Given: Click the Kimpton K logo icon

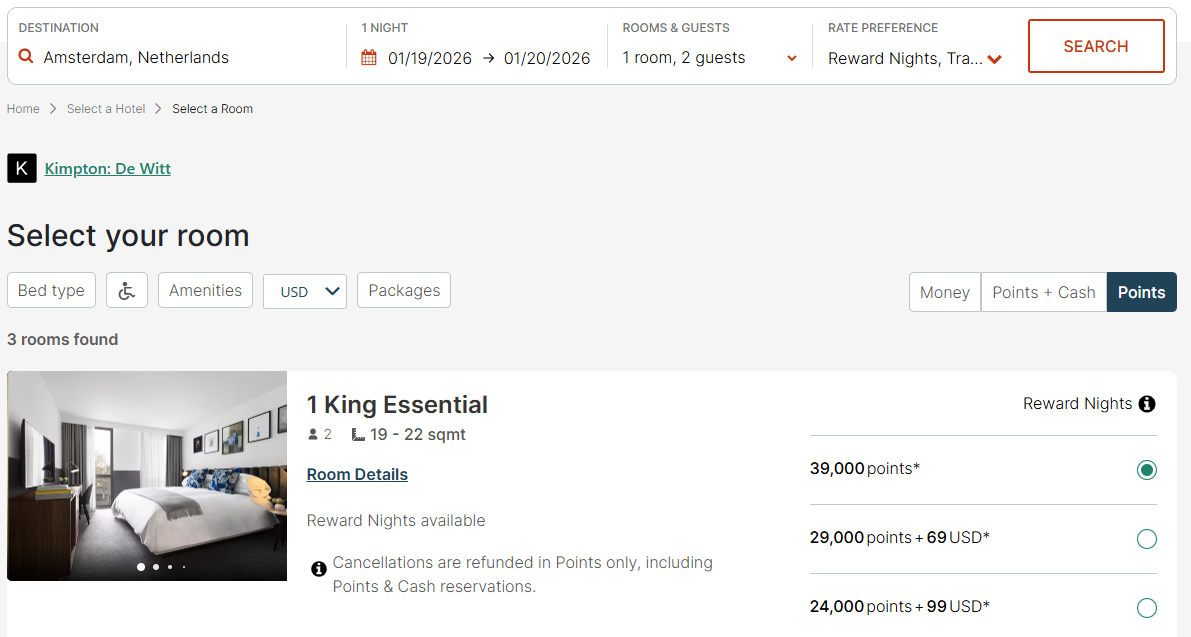Looking at the screenshot, I should (x=22, y=168).
